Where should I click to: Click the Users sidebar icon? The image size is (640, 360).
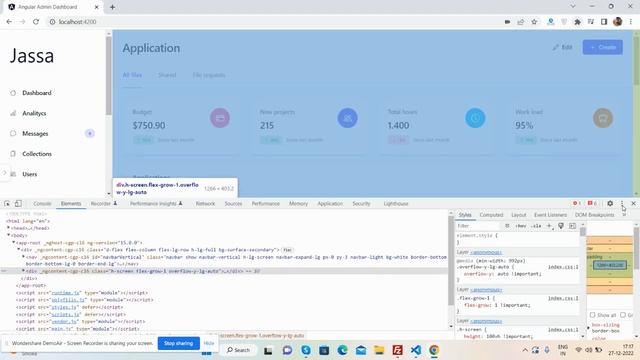pos(13,174)
